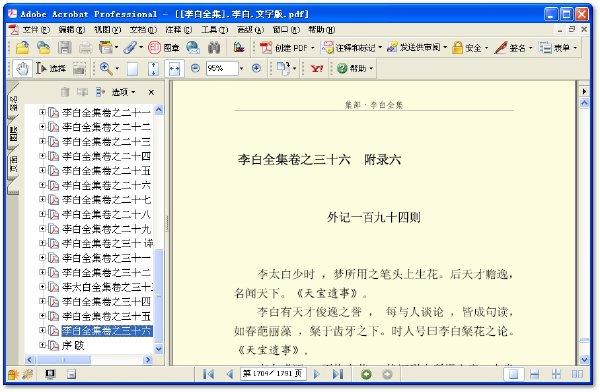The width and height of the screenshot is (600, 392).
Task: Click the Print icon
Action: (85, 47)
